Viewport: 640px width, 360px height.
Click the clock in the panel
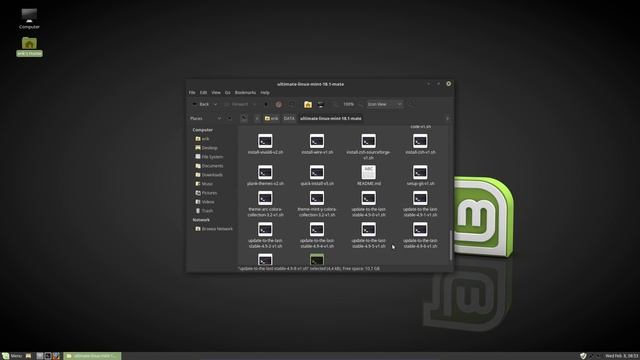(x=622, y=356)
